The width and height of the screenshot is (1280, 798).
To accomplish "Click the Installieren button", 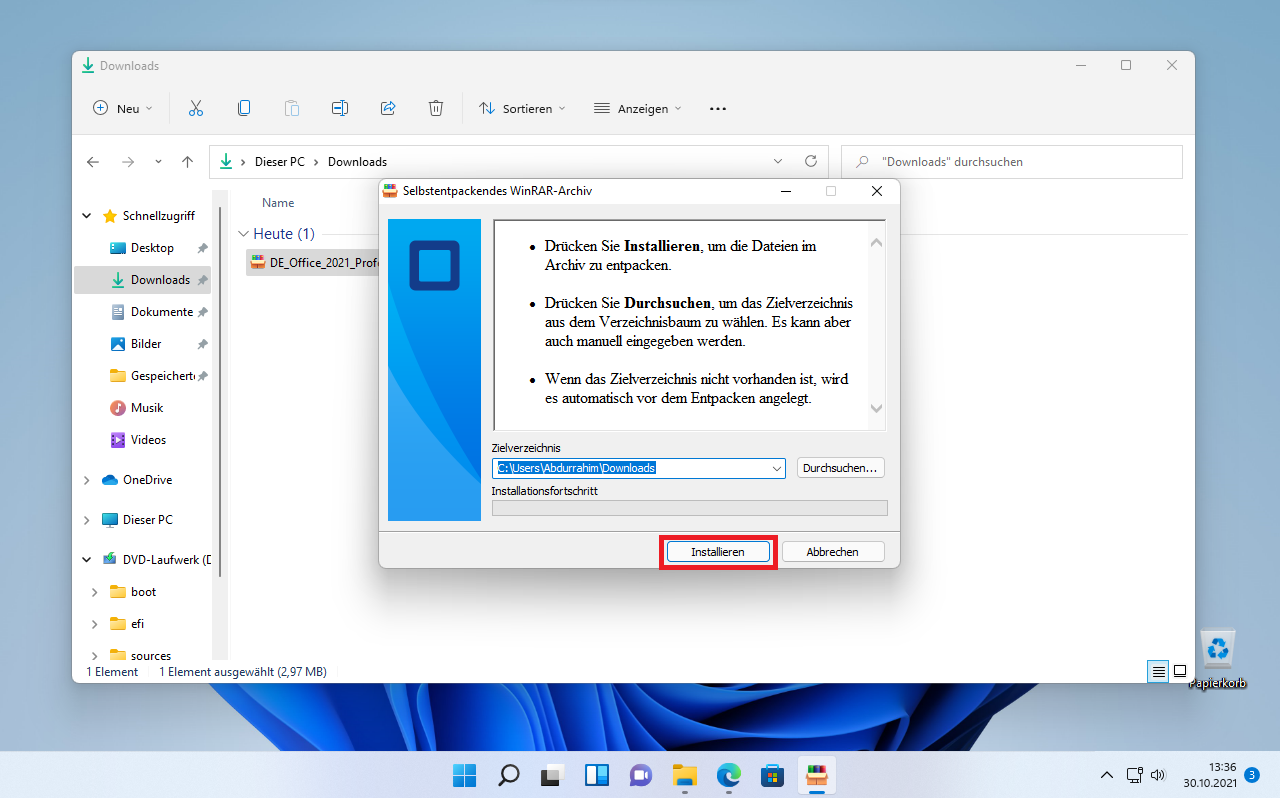I will 718,552.
